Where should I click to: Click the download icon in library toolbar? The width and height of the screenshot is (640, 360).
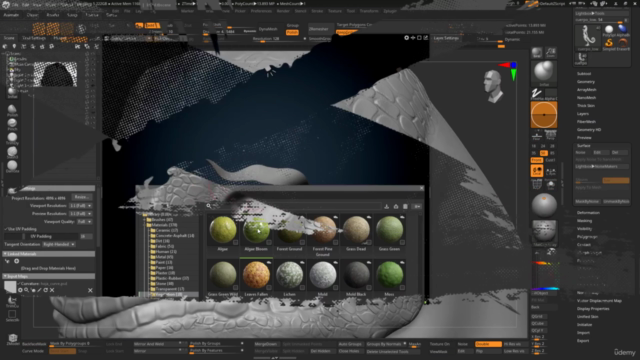387,207
